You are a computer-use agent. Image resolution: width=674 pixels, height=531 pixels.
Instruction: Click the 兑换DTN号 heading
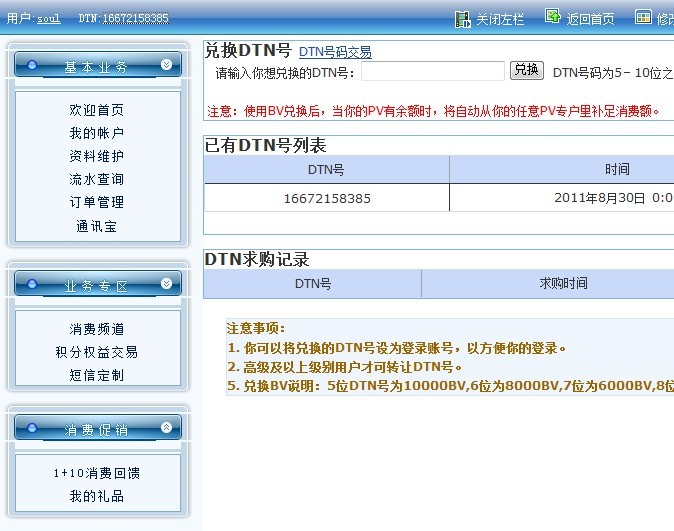click(248, 50)
